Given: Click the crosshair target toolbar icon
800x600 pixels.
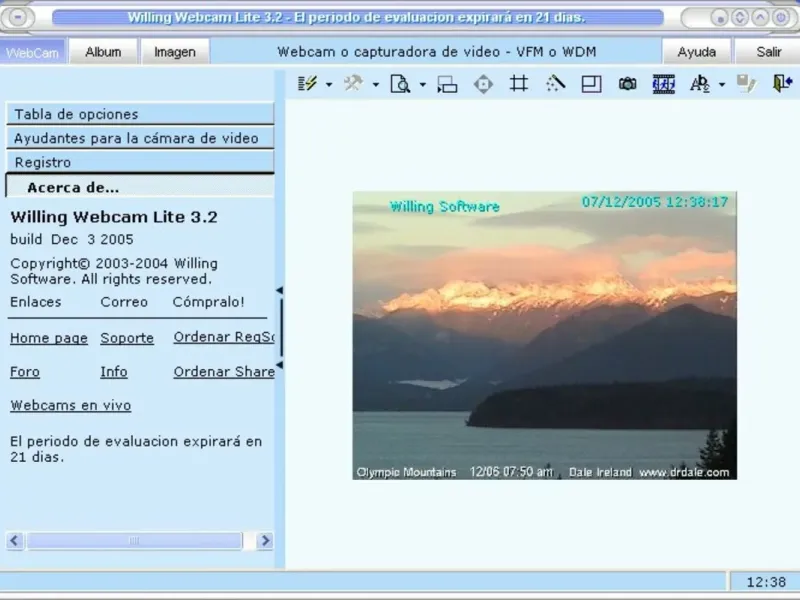Looking at the screenshot, I should coord(483,85).
